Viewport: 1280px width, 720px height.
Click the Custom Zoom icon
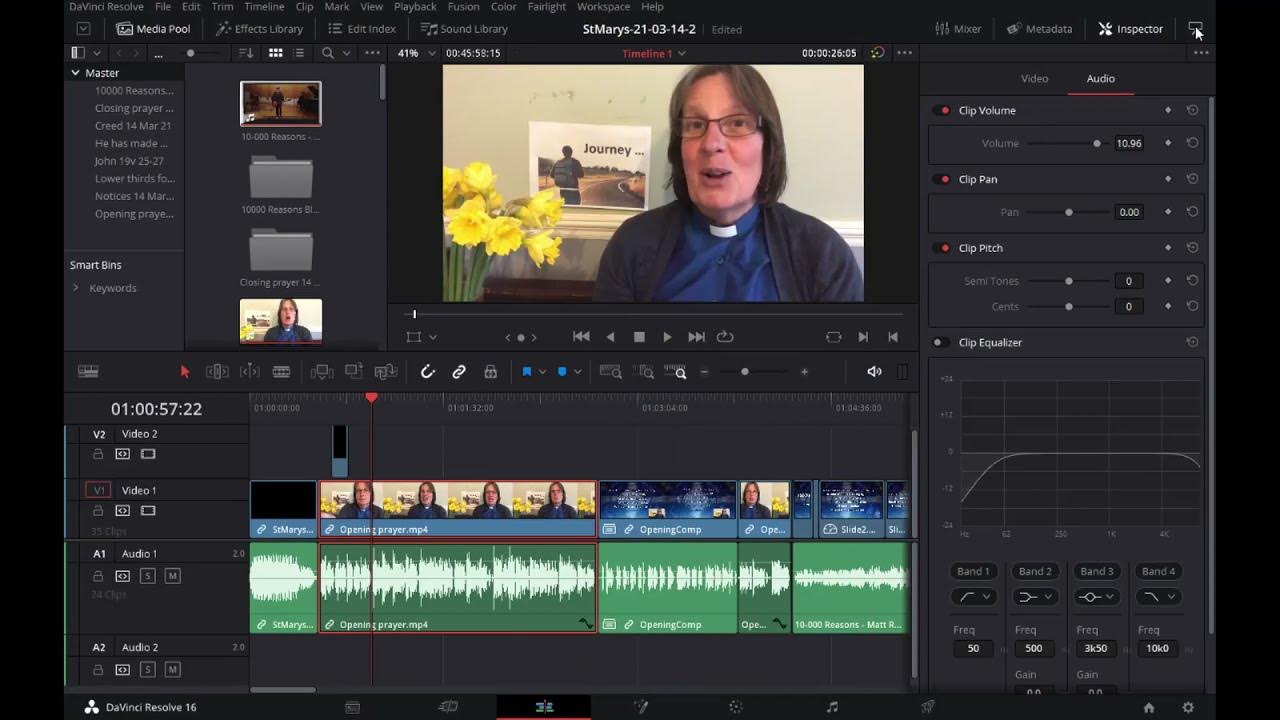[x=676, y=372]
